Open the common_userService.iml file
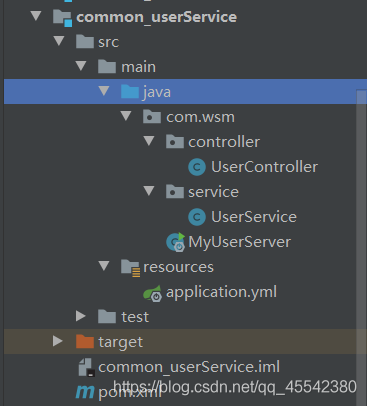The image size is (367, 406). pyautogui.click(x=189, y=367)
